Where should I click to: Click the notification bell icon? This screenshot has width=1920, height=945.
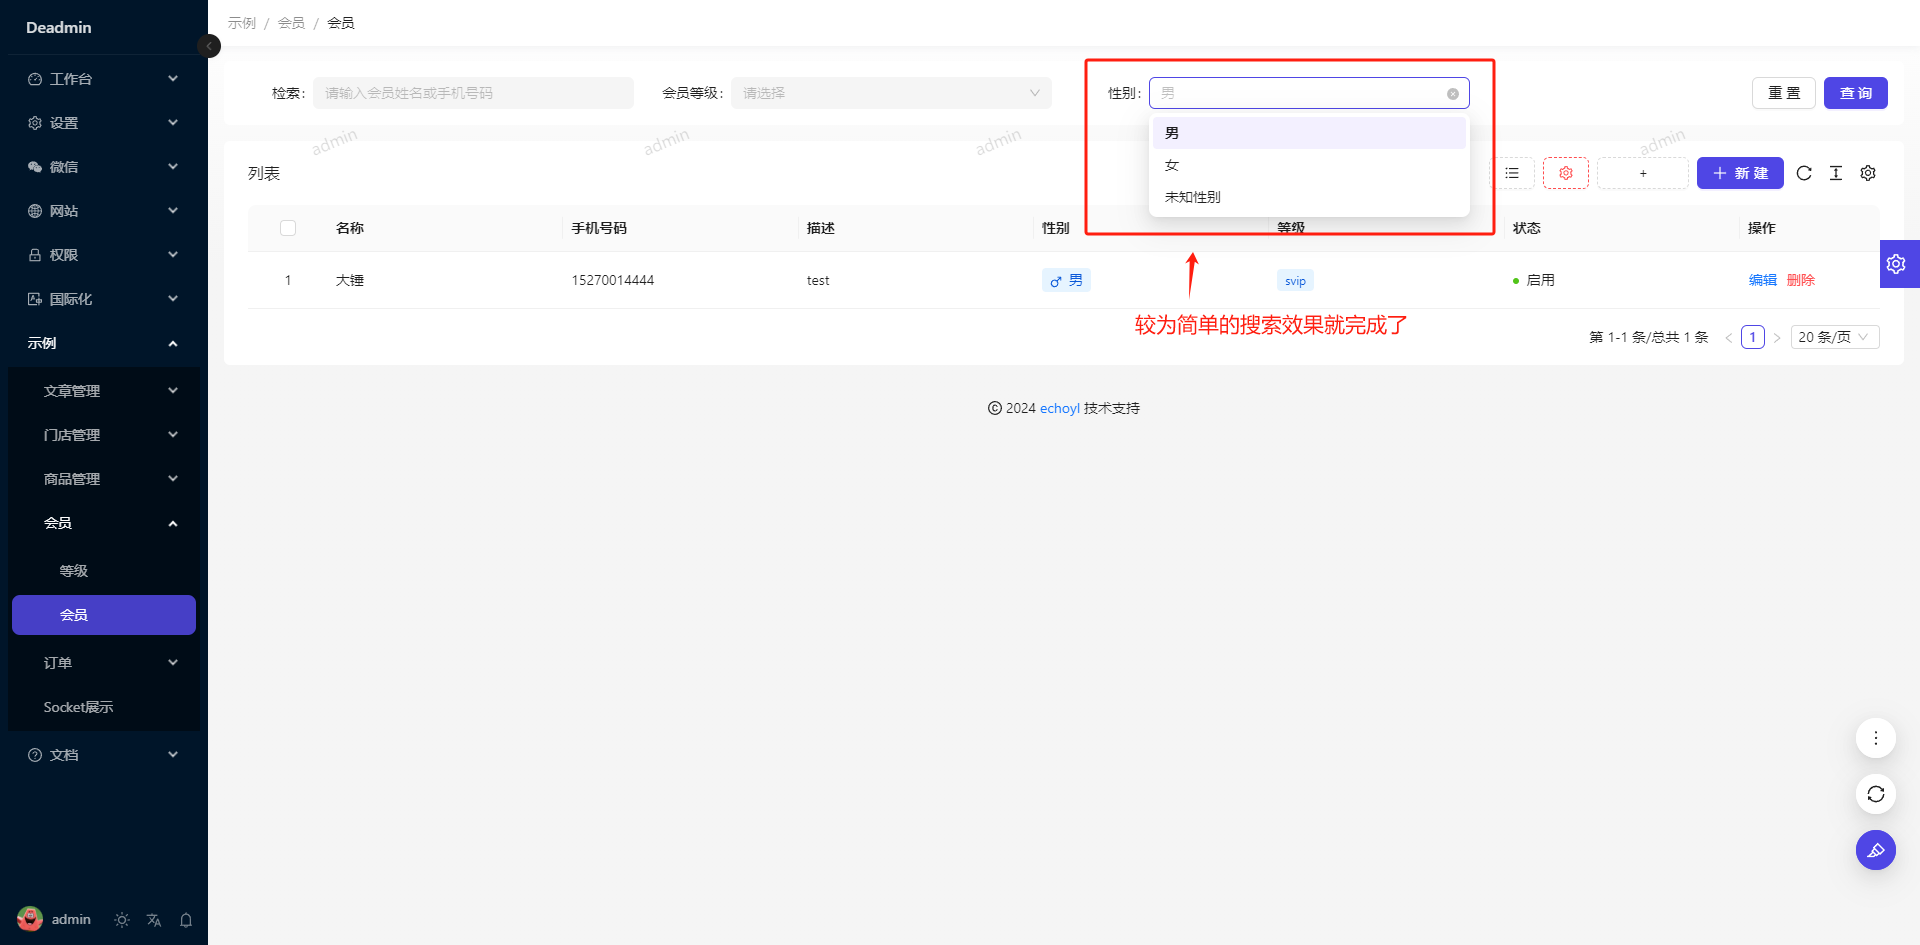pyautogui.click(x=186, y=920)
